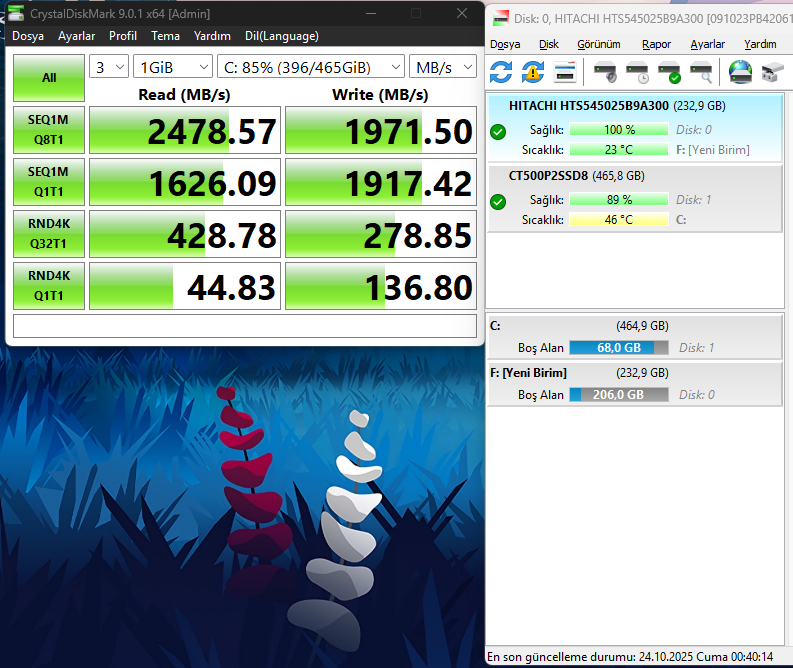This screenshot has height=668, width=793.
Task: Start the SEQ1M Q8T1 test
Action: click(x=49, y=130)
